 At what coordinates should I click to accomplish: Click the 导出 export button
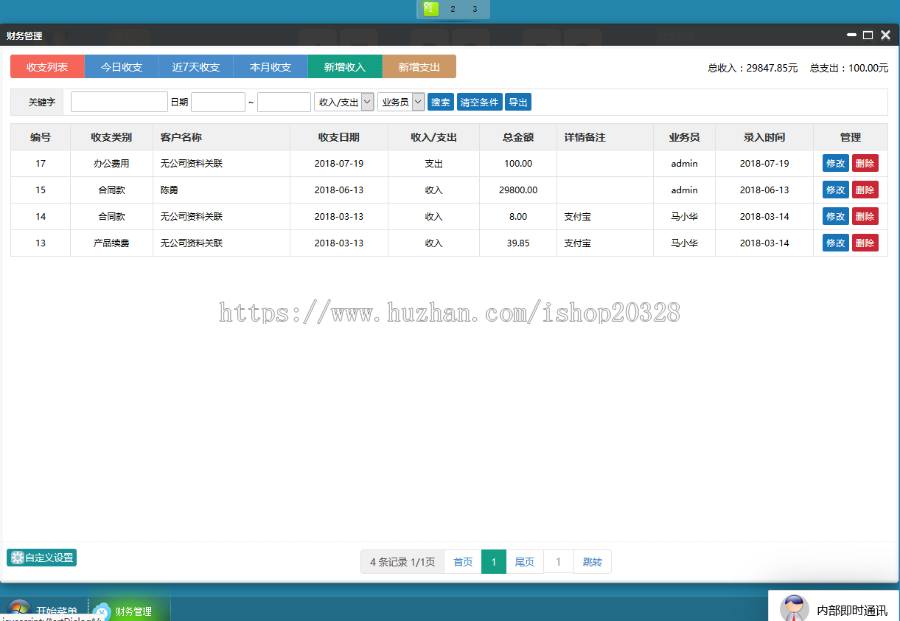click(517, 101)
